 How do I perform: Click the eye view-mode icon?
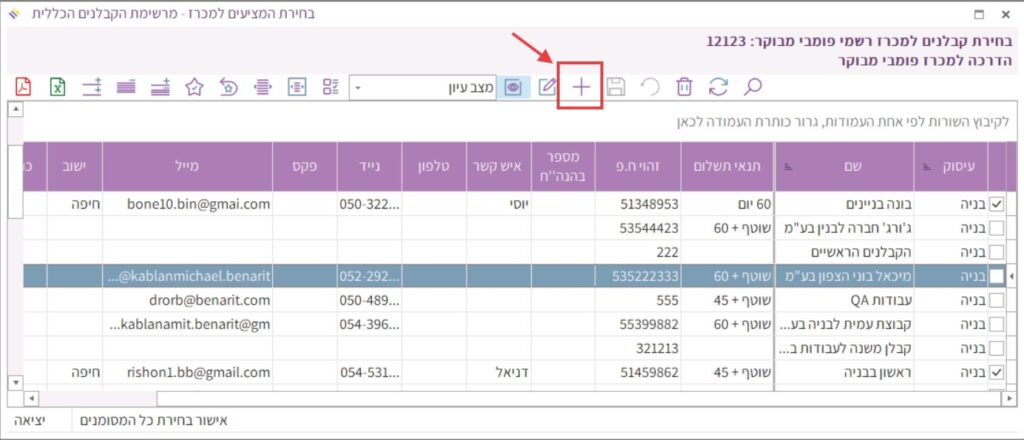514,87
